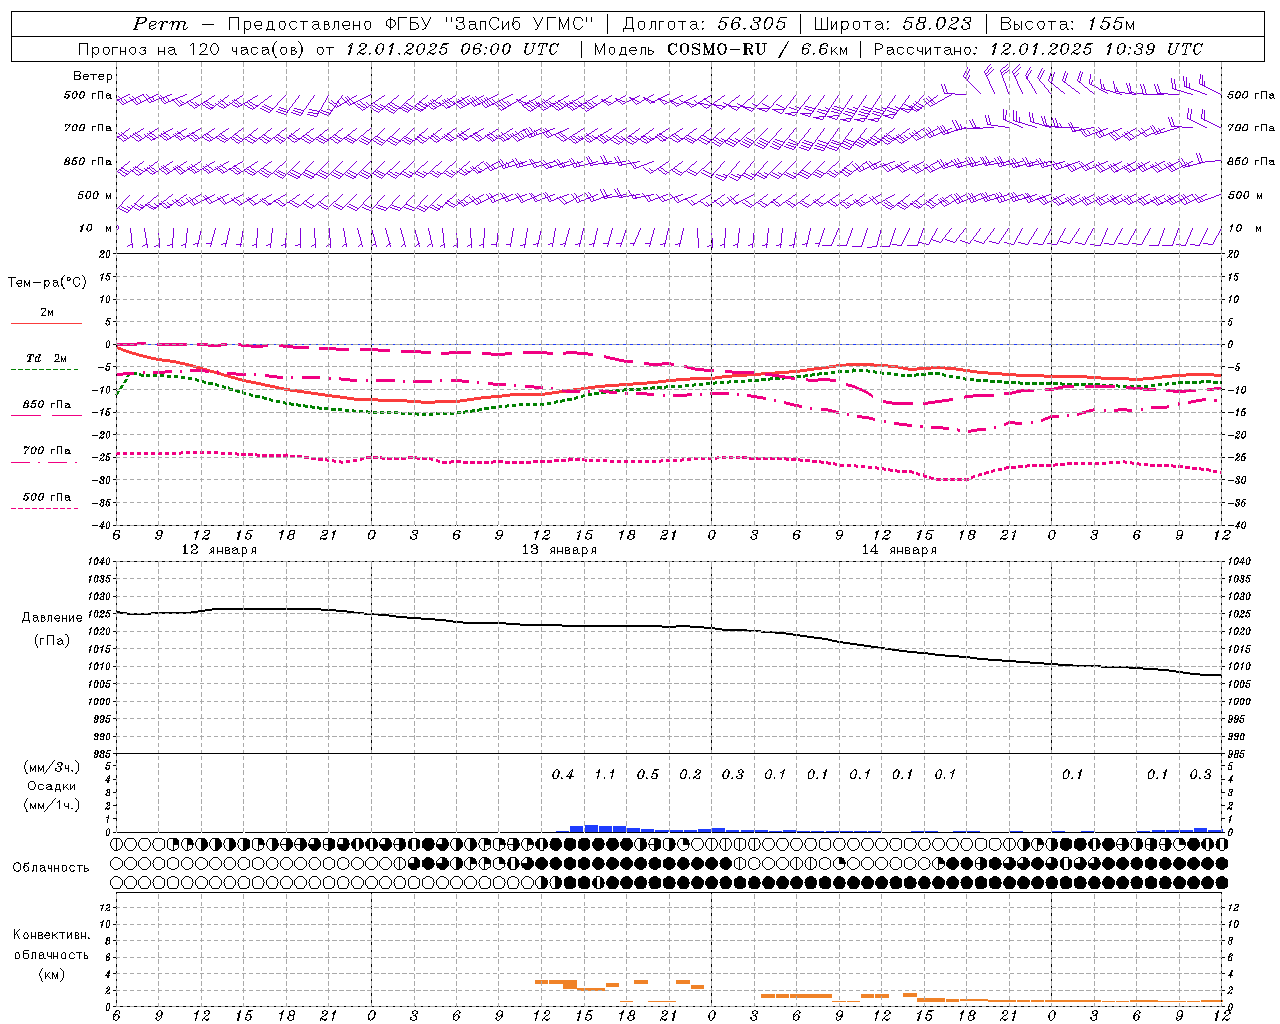Click the (мм/3ч.) units label
Viewport: 1280px width, 1024px height.
pos(52,767)
